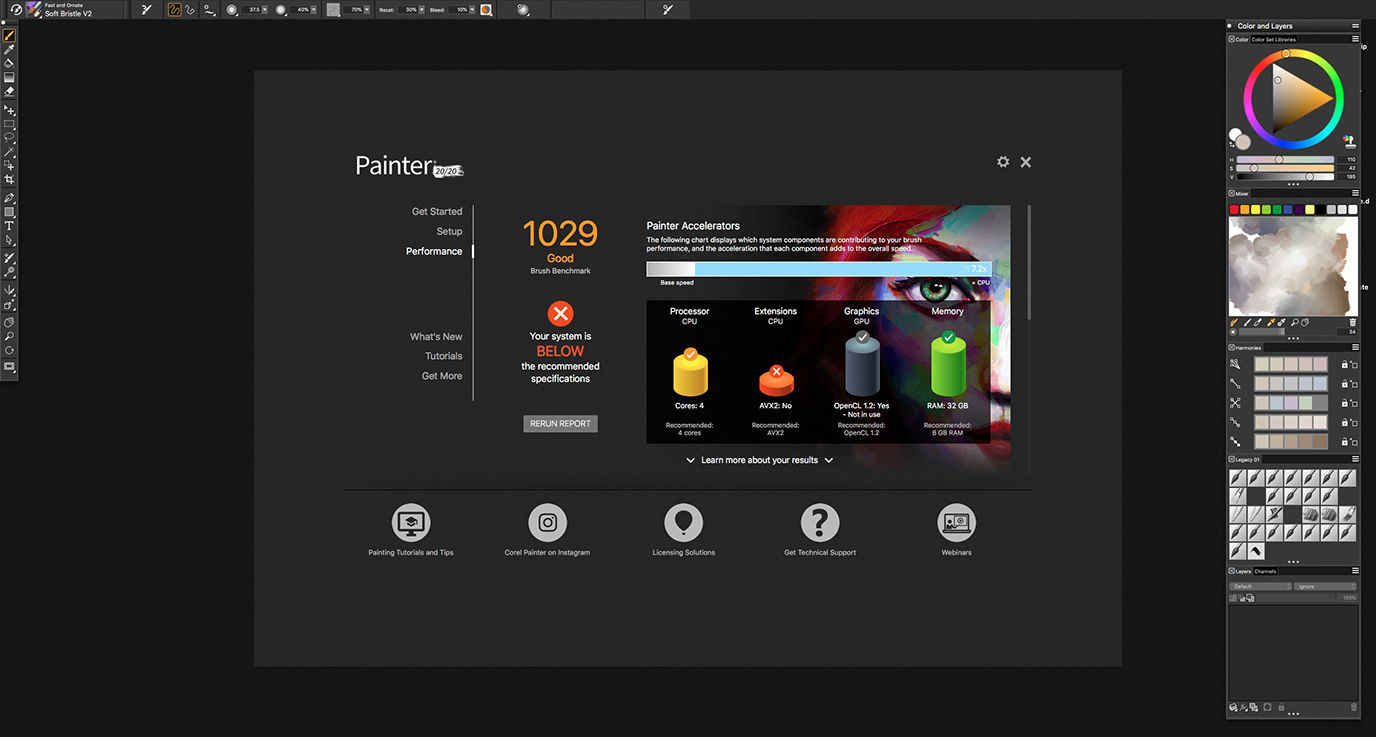Image resolution: width=1376 pixels, height=737 pixels.
Task: Open Corel Painter on Instagram
Action: pyautogui.click(x=547, y=522)
